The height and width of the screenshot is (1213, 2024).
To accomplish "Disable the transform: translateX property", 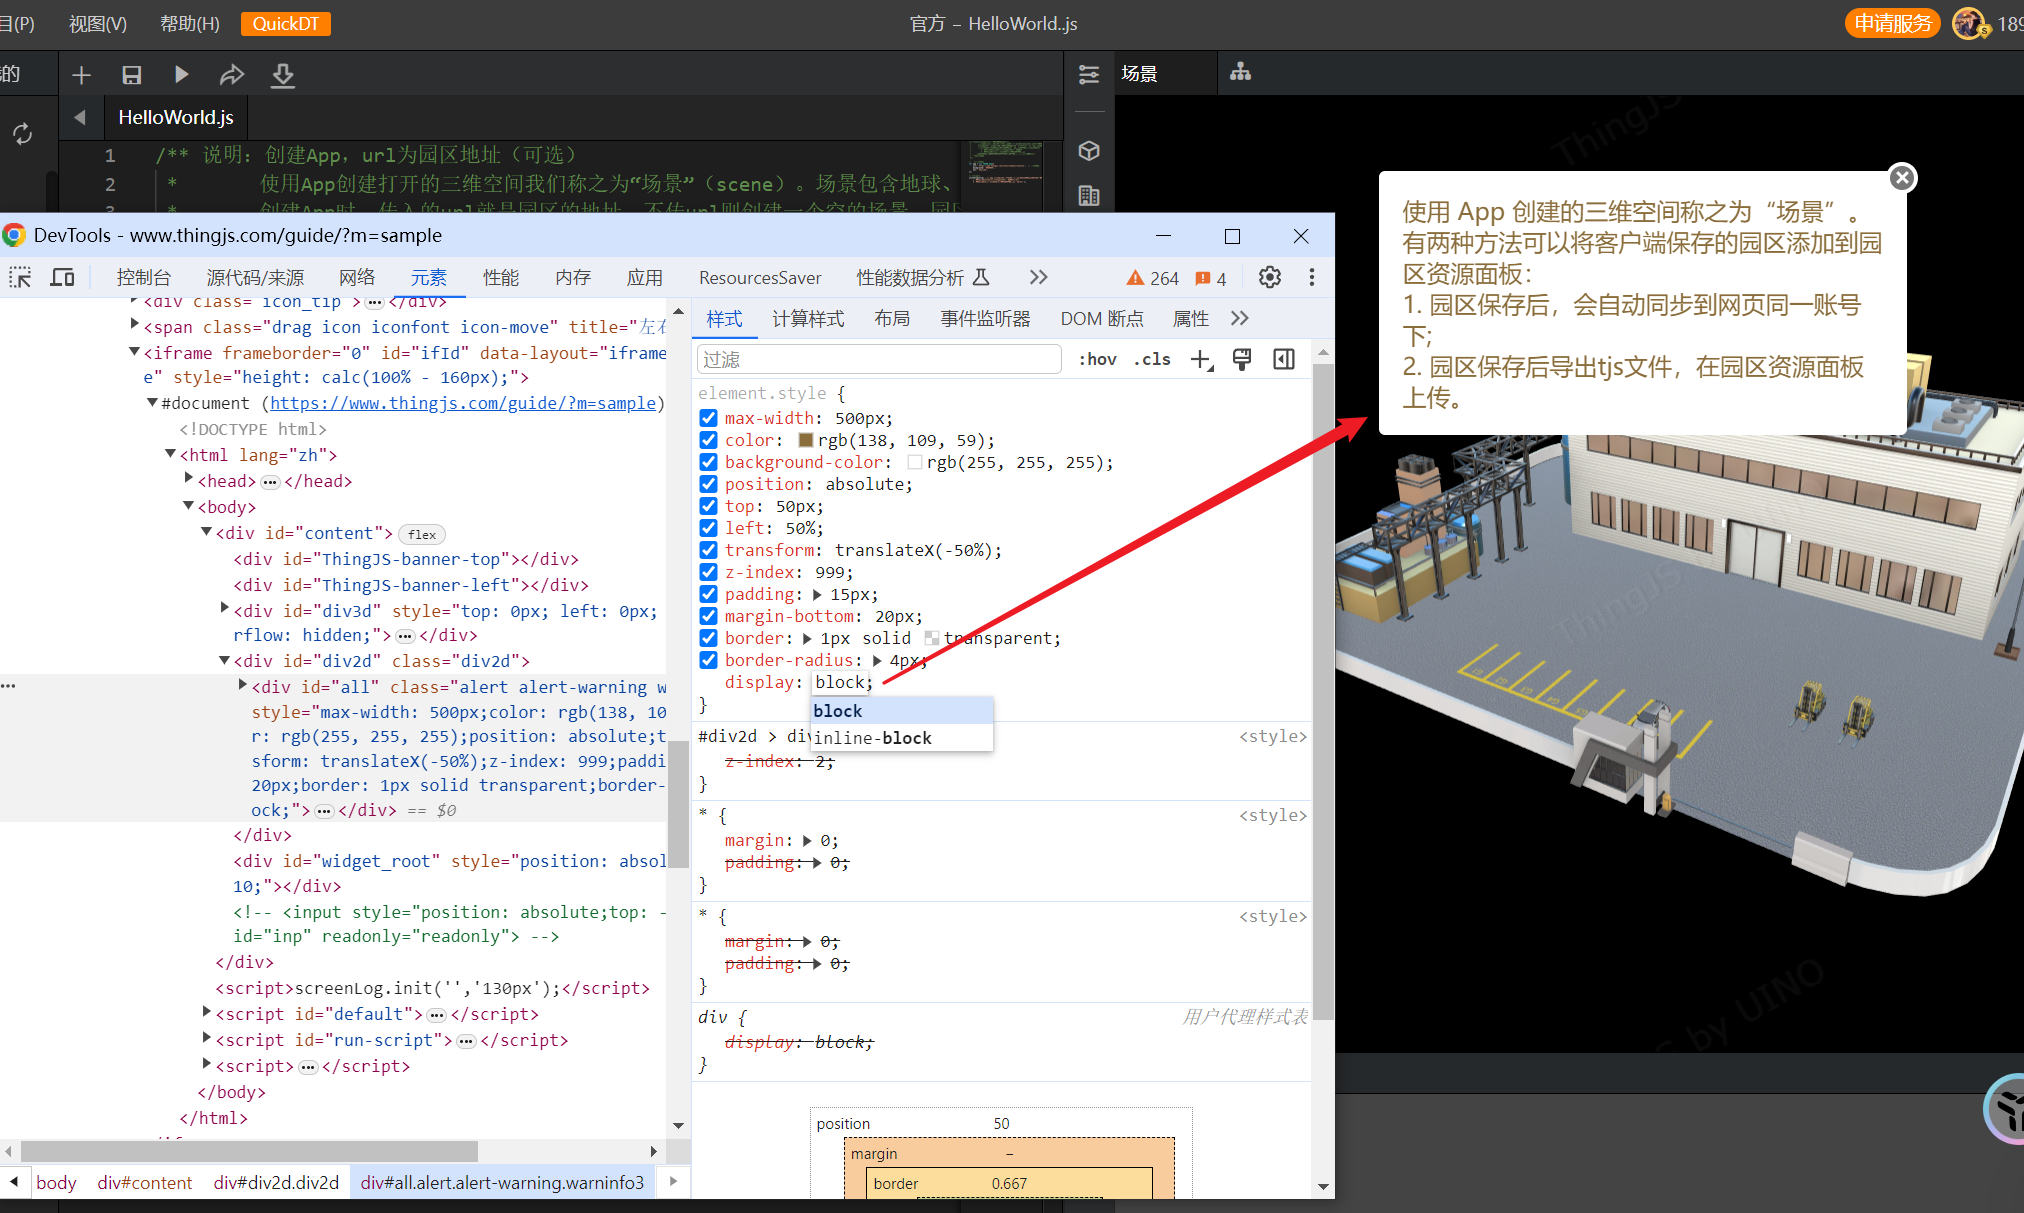I will click(708, 550).
